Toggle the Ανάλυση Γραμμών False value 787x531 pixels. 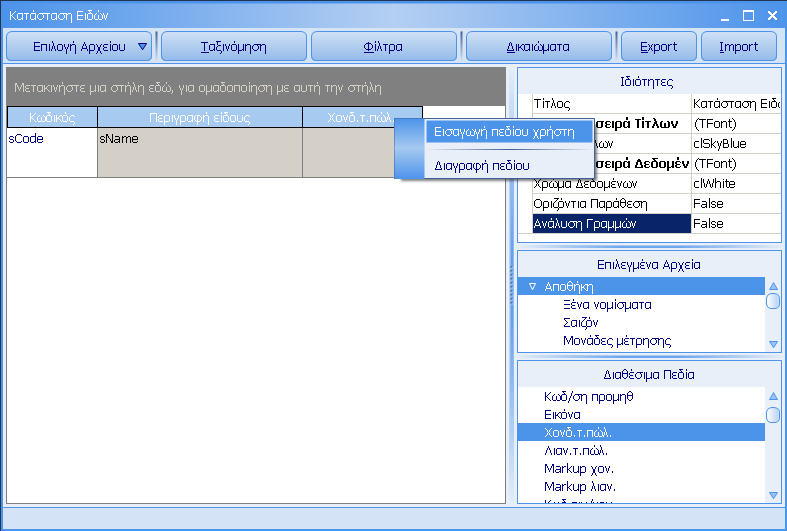736,224
